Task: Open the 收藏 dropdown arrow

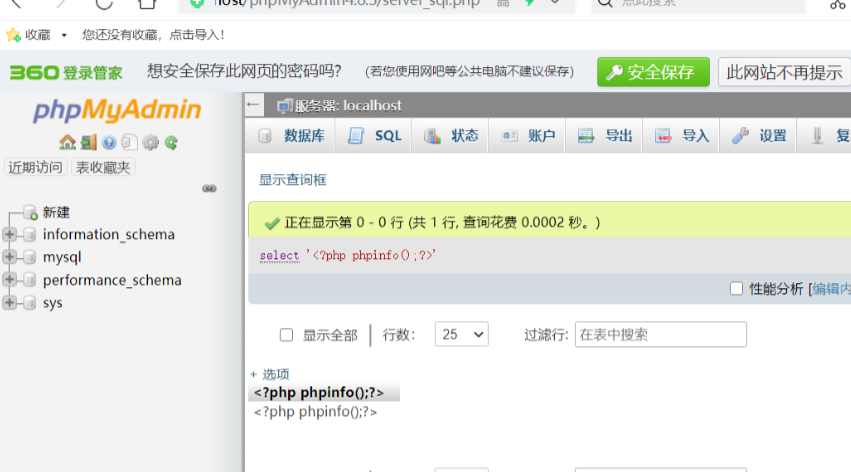Action: pyautogui.click(x=64, y=35)
